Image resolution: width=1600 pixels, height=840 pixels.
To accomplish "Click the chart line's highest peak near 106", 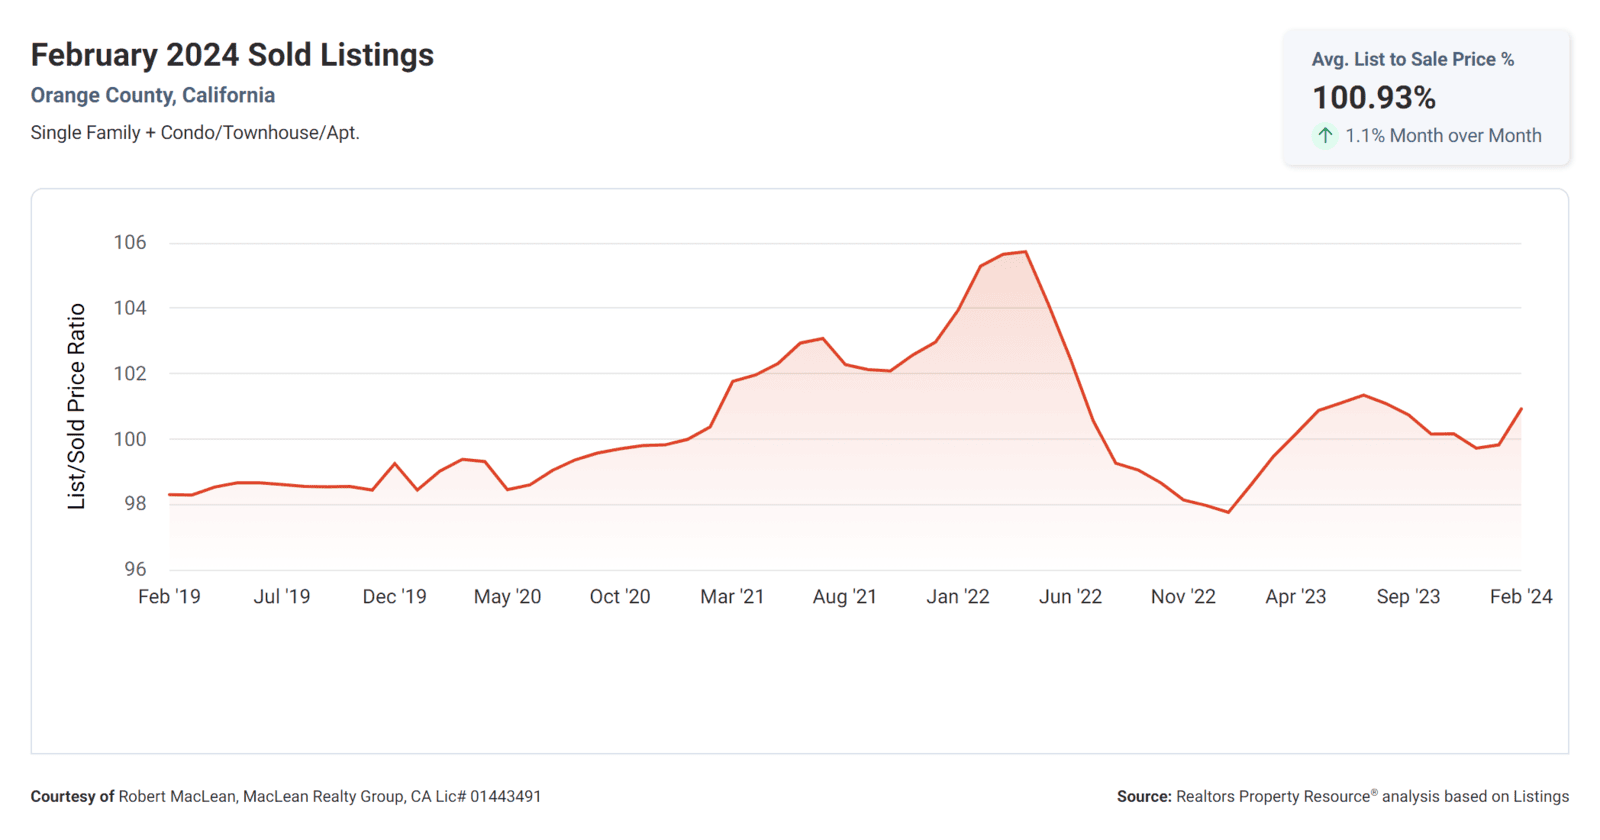I will (1026, 252).
